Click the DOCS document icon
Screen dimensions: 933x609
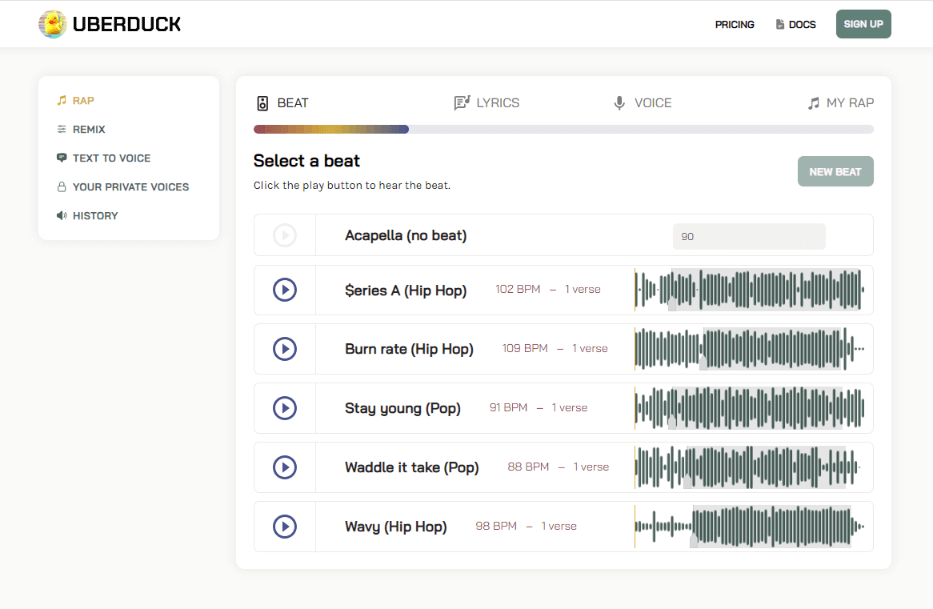779,23
